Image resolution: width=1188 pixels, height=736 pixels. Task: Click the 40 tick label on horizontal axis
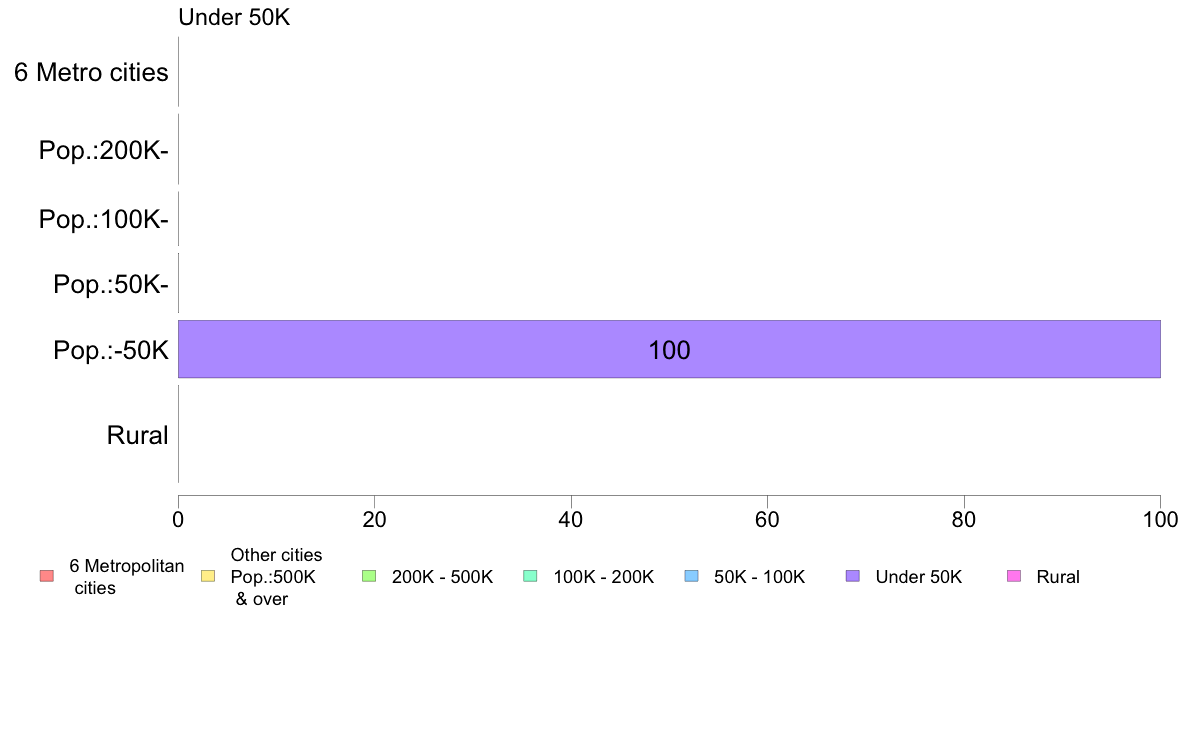tap(570, 519)
